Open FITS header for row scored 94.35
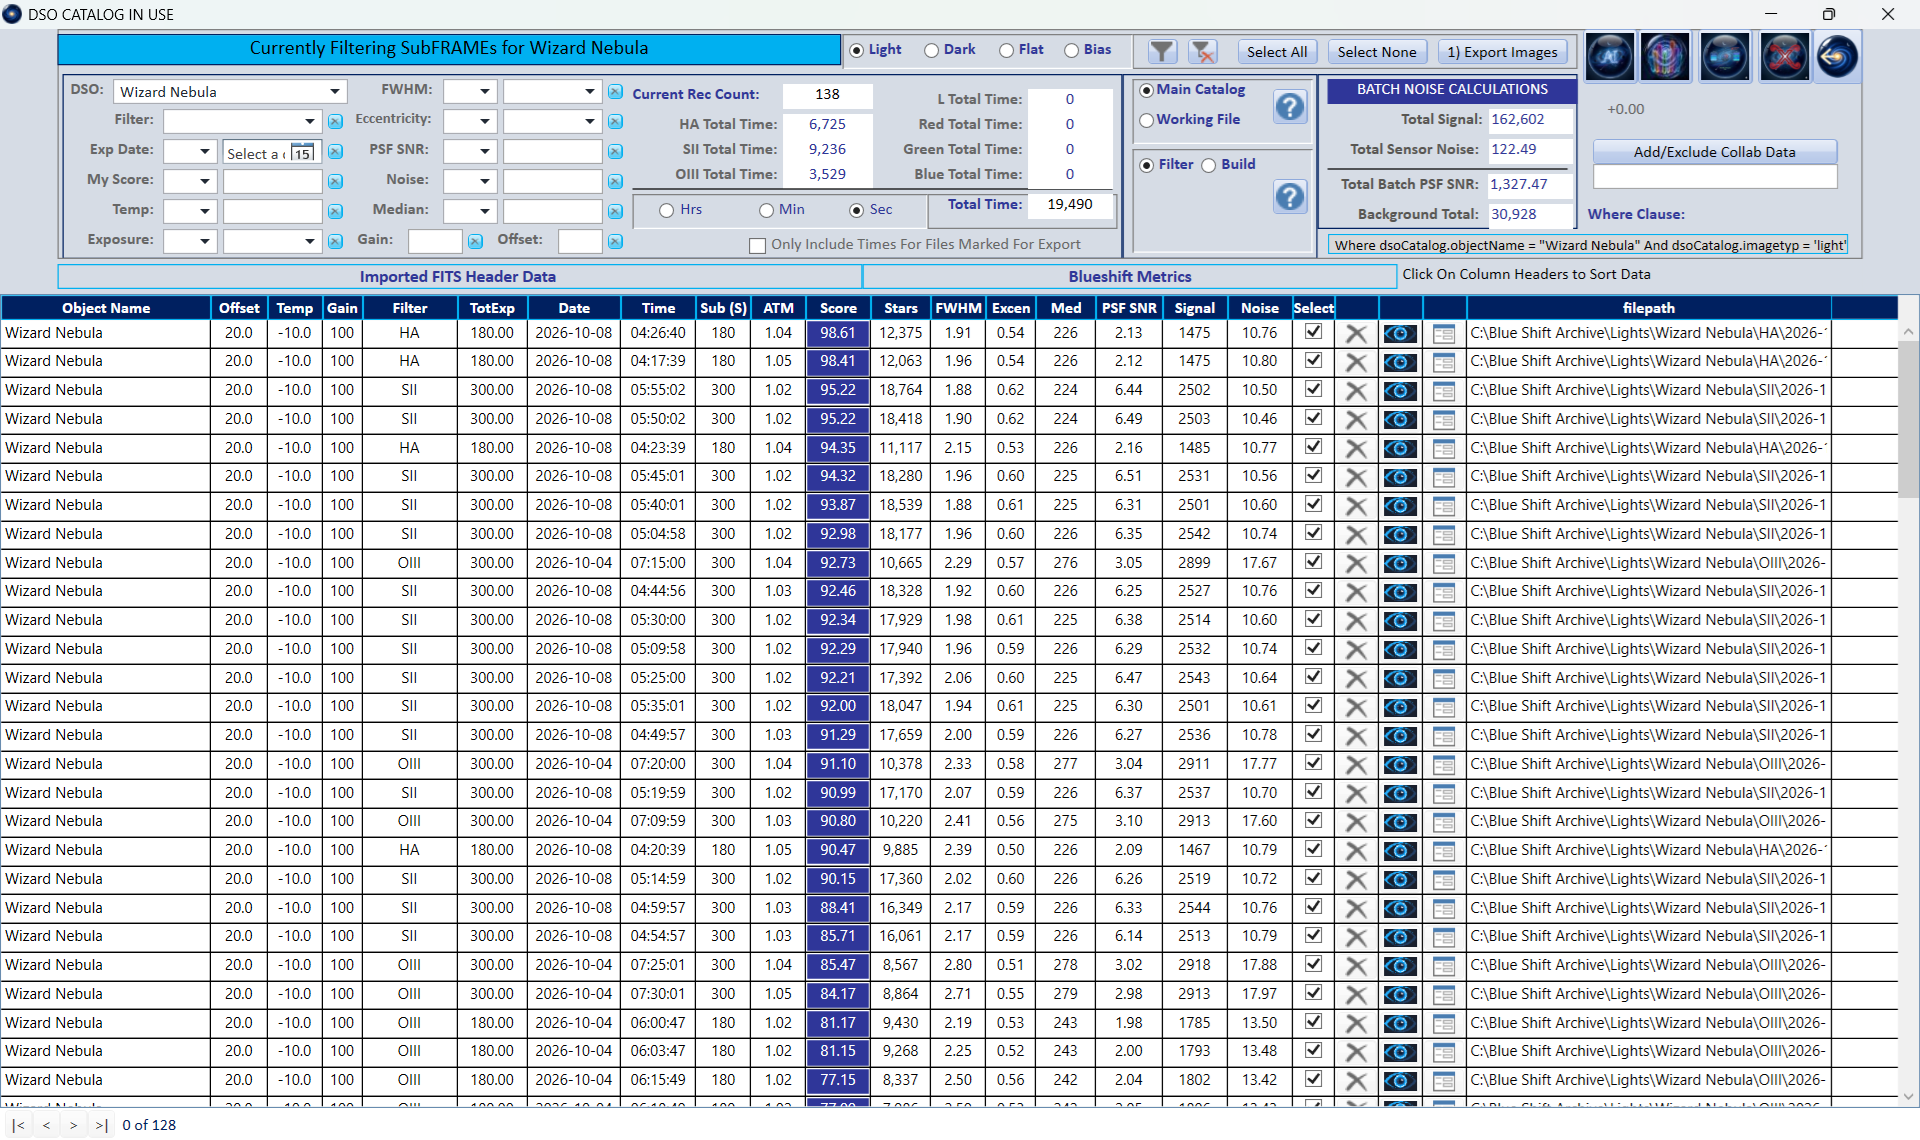 pos(1443,449)
